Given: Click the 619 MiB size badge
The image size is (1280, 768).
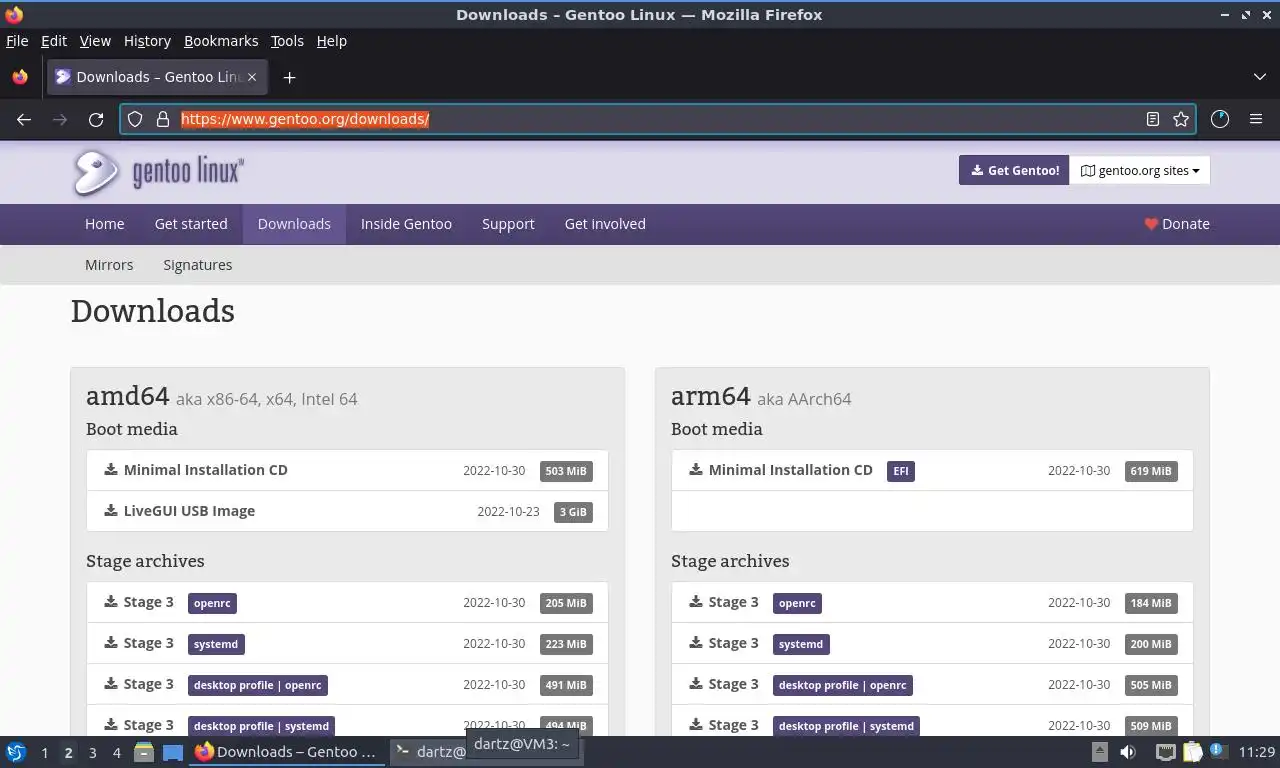Looking at the screenshot, I should coord(1151,471).
